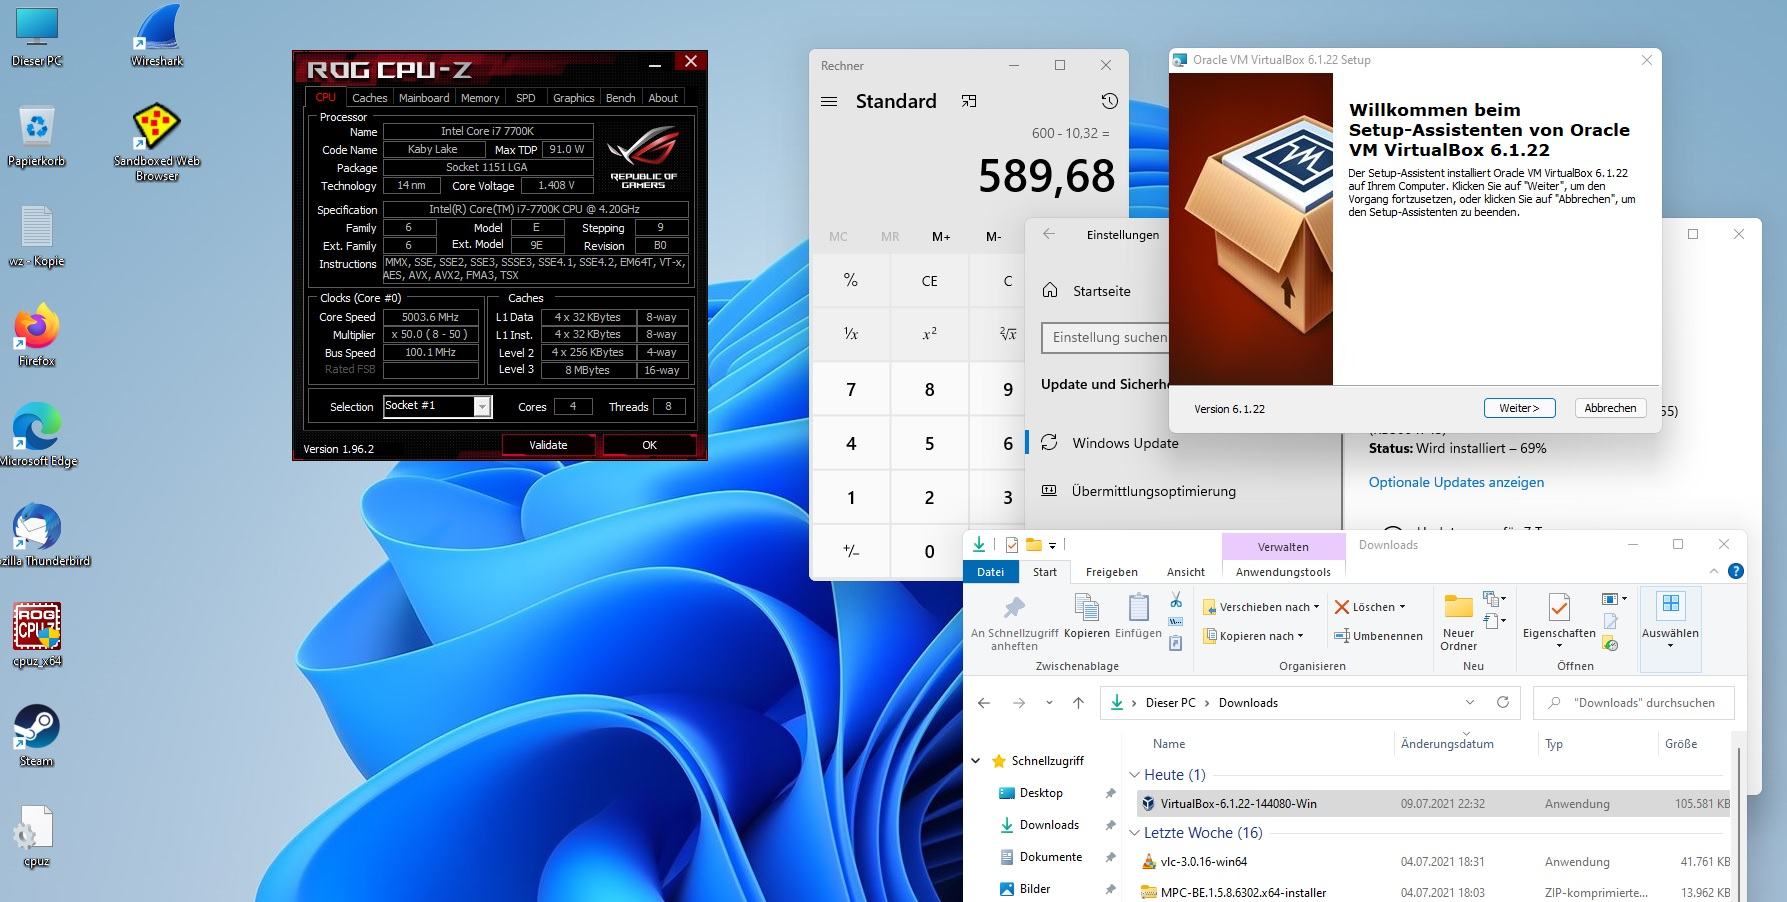The height and width of the screenshot is (902, 1787).
Task: Open the Memory tab in CPU-Z
Action: (480, 98)
